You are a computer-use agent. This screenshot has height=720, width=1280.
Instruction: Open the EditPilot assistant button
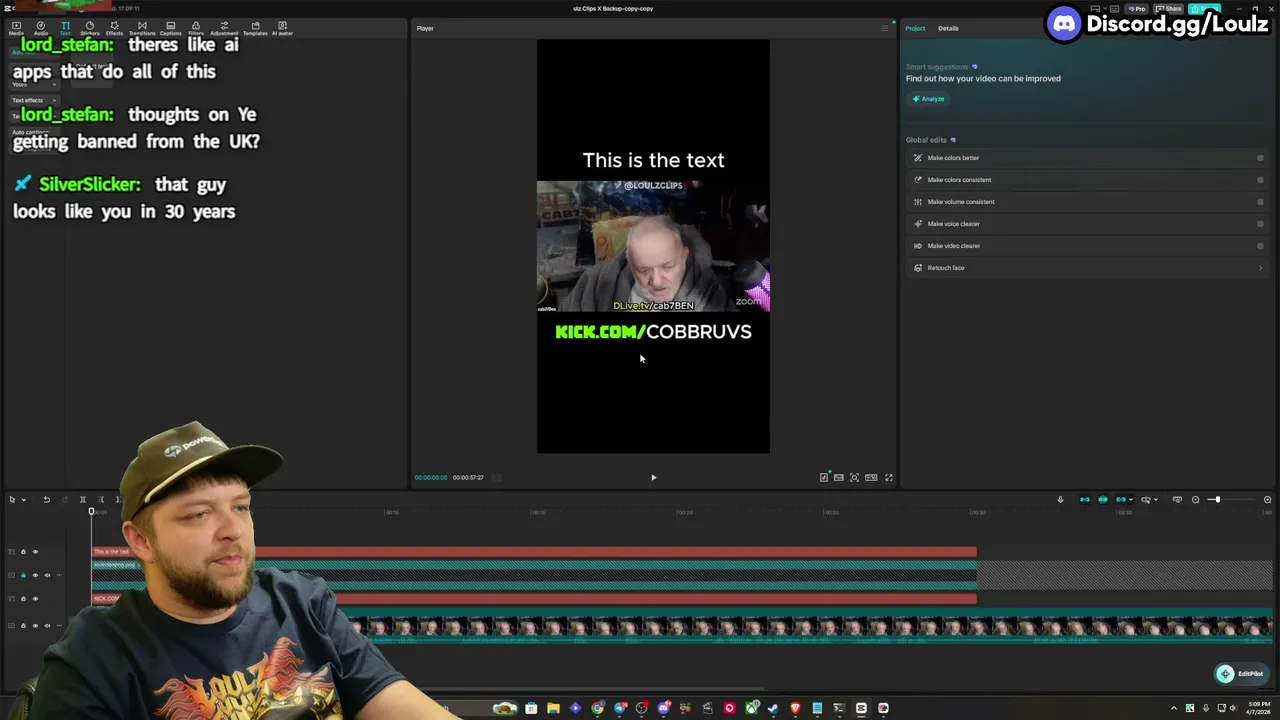[x=1239, y=674]
